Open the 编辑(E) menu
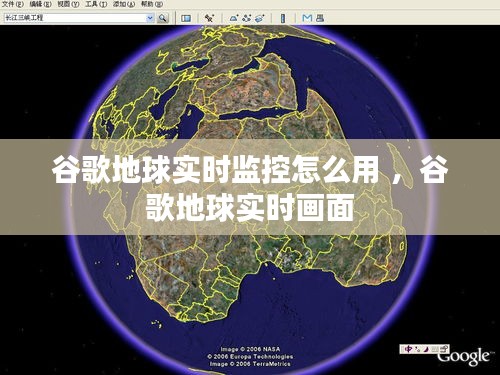 click(40, 4)
